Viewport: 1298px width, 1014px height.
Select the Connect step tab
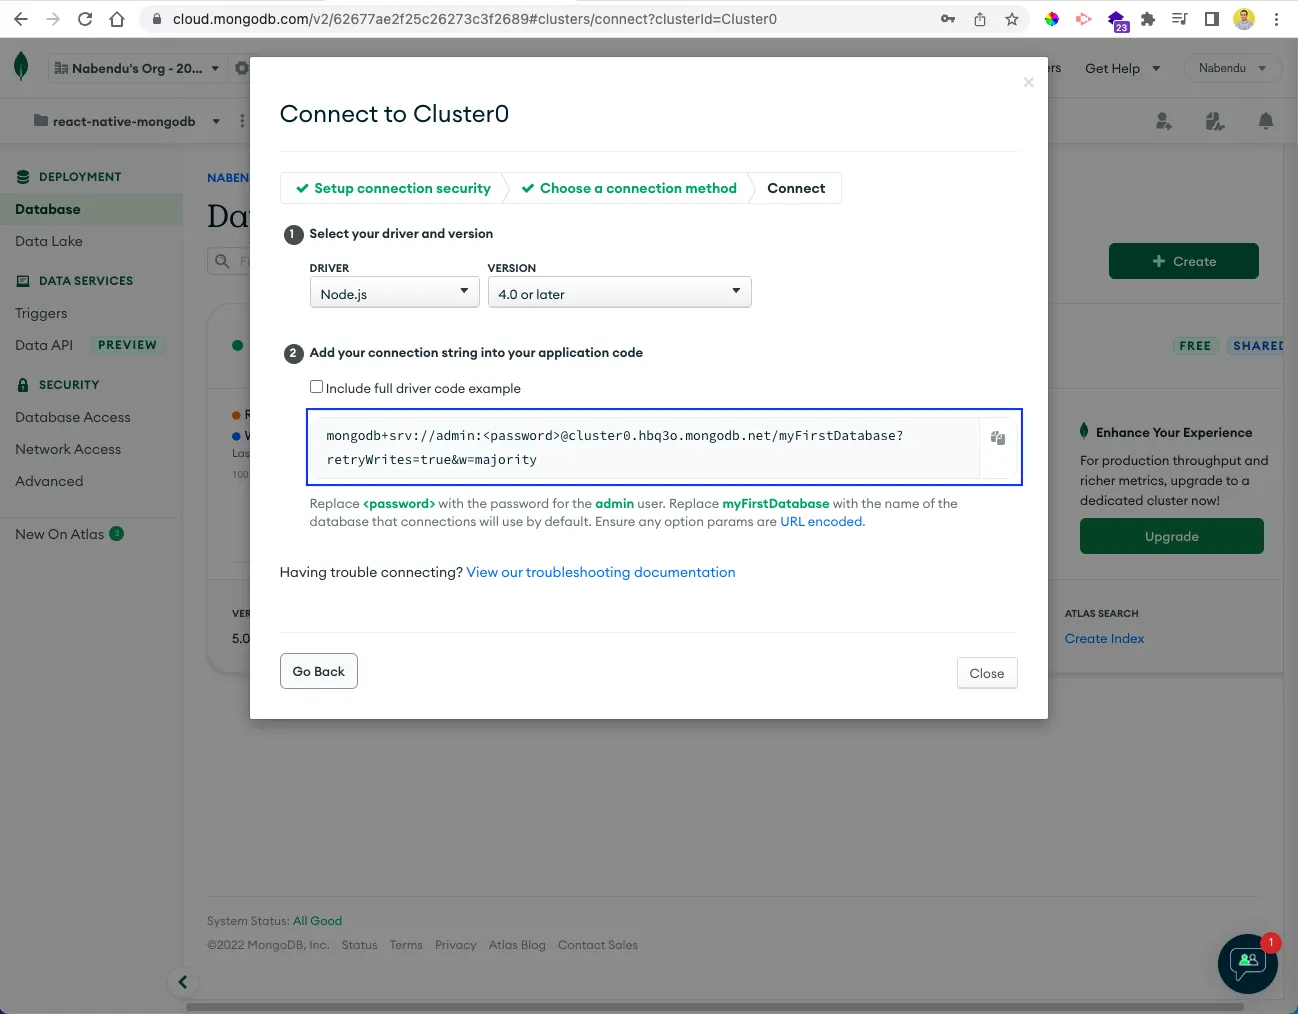click(x=796, y=188)
